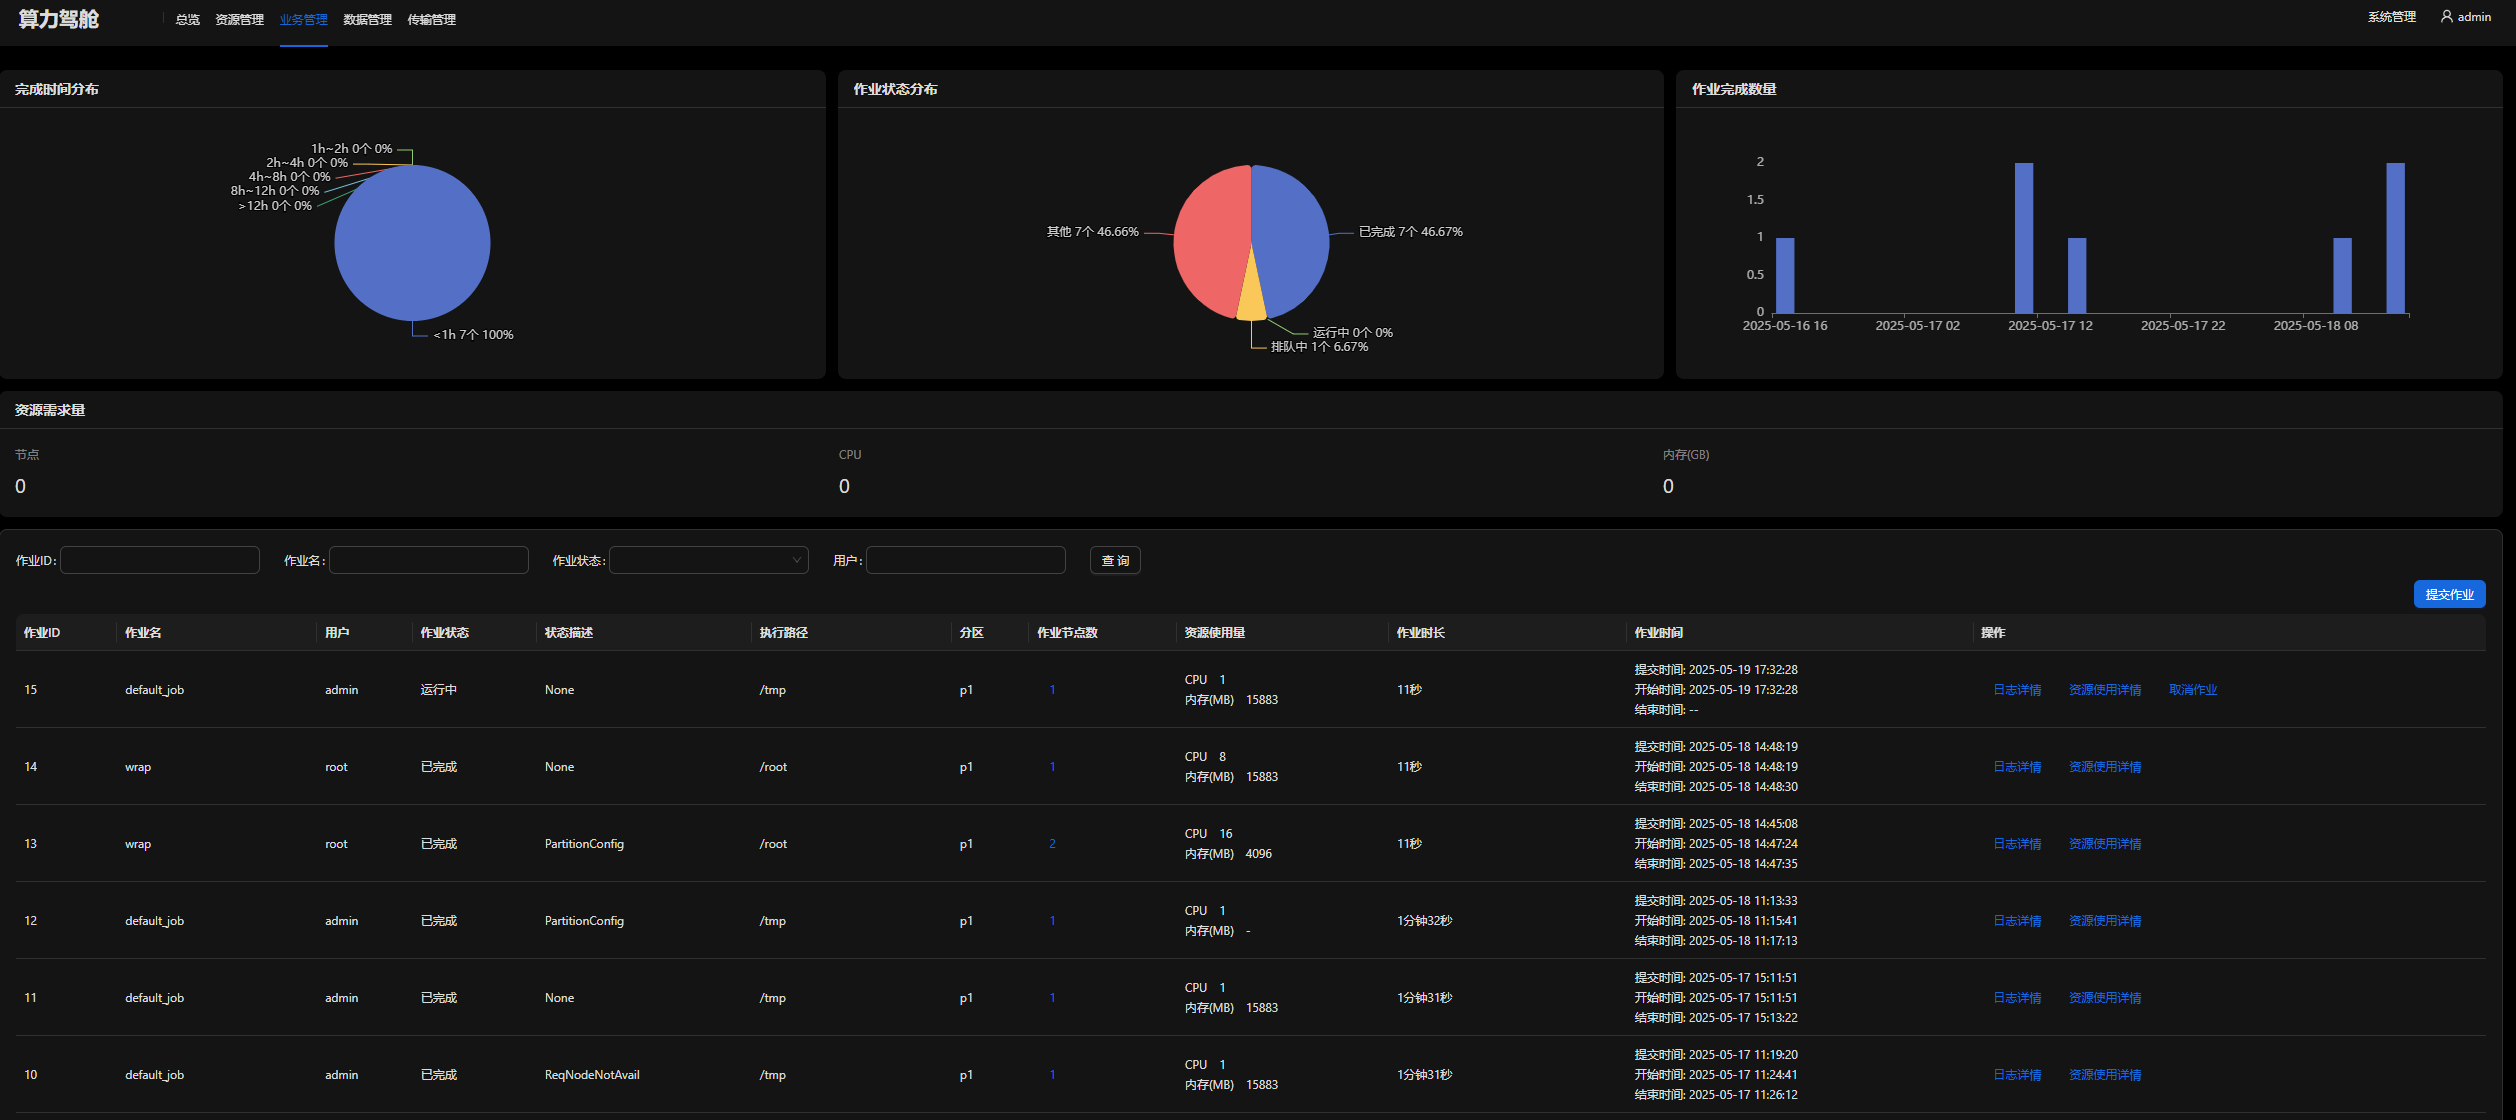Click 取消作业 for job 15
This screenshot has width=2516, height=1120.
pos(2193,690)
